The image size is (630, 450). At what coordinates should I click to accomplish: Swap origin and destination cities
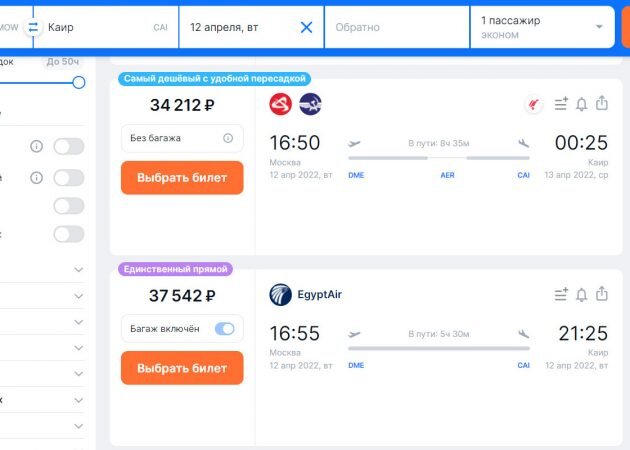(33, 27)
